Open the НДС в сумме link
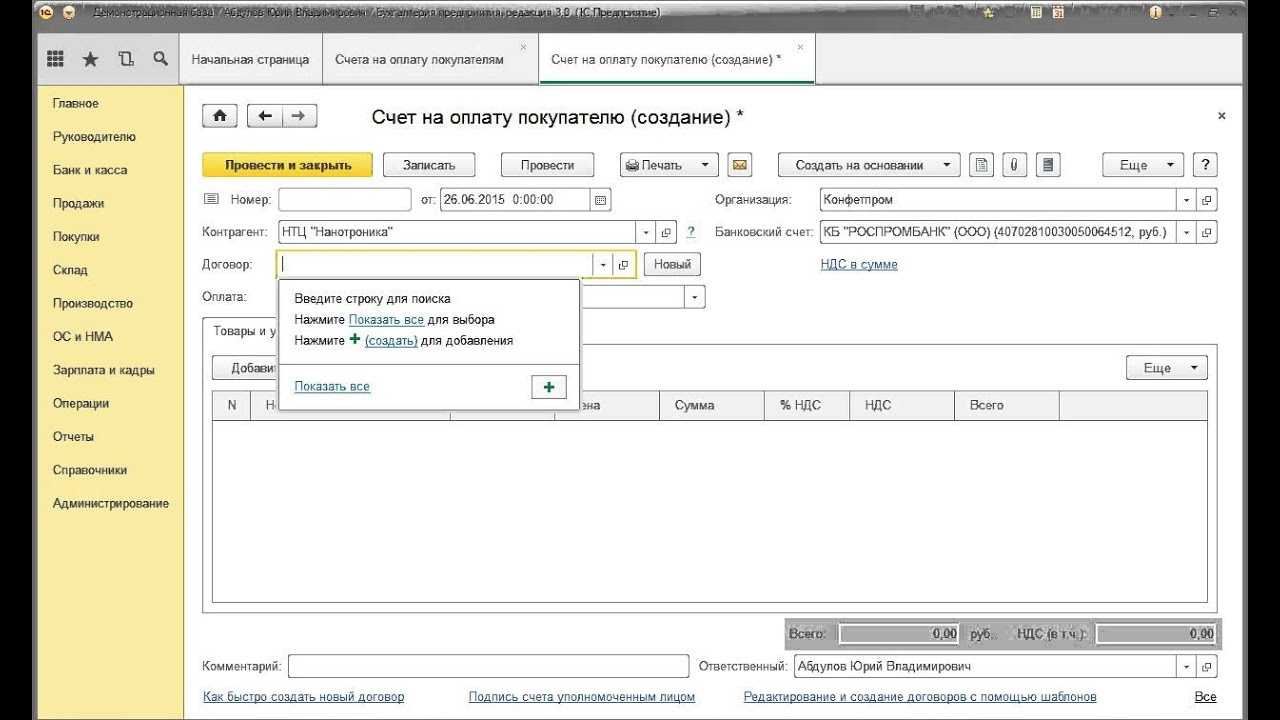The image size is (1280, 720). click(x=859, y=265)
